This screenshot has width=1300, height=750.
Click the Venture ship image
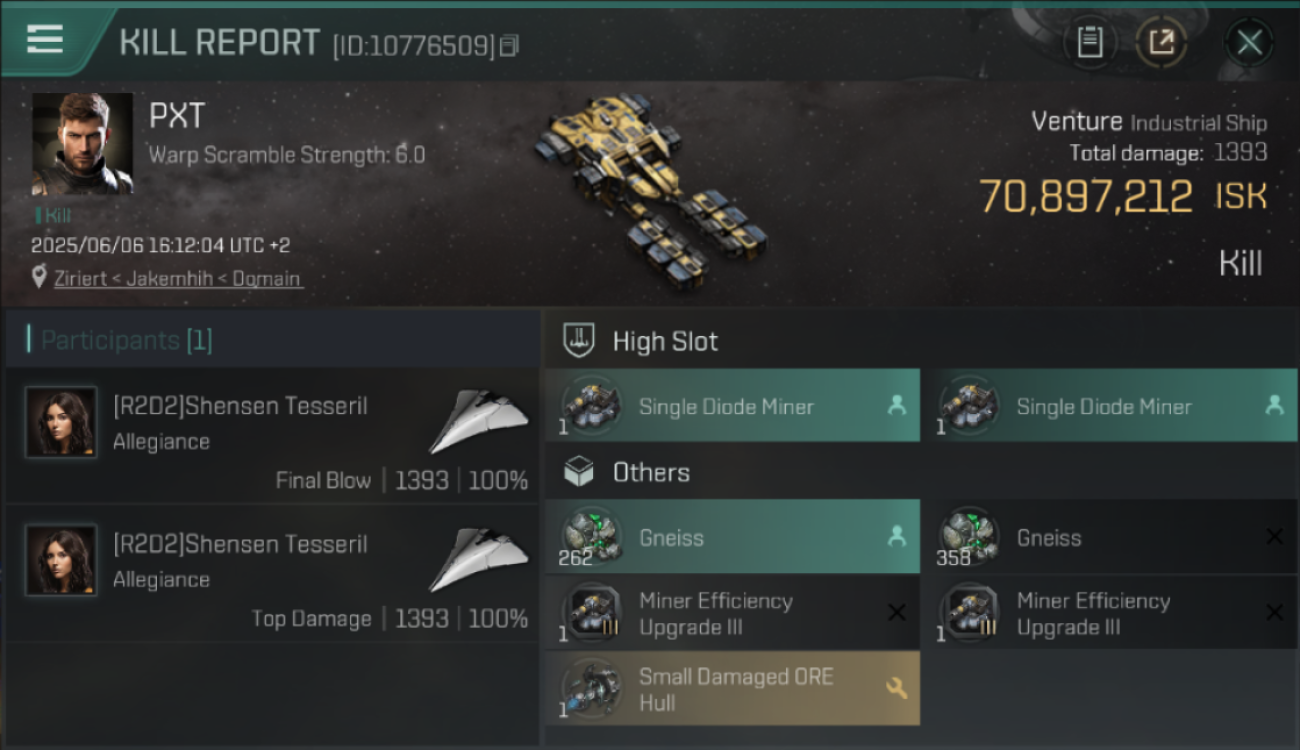[650, 190]
